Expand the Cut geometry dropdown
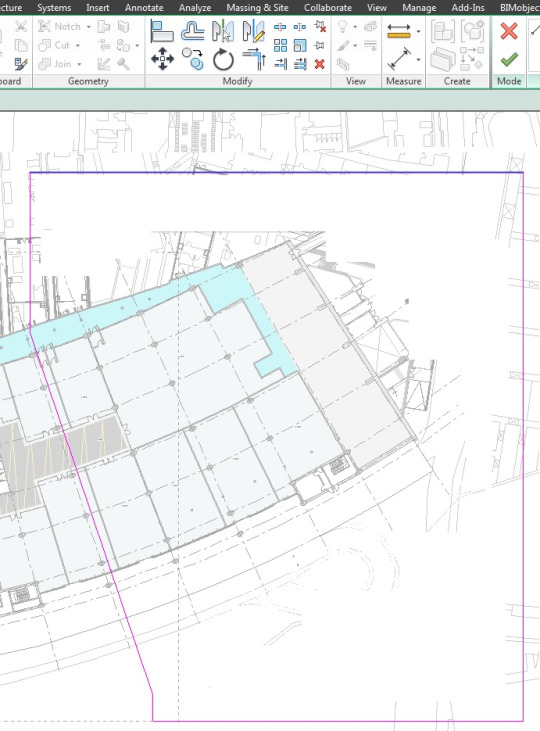This screenshot has width=540, height=731. 78,46
